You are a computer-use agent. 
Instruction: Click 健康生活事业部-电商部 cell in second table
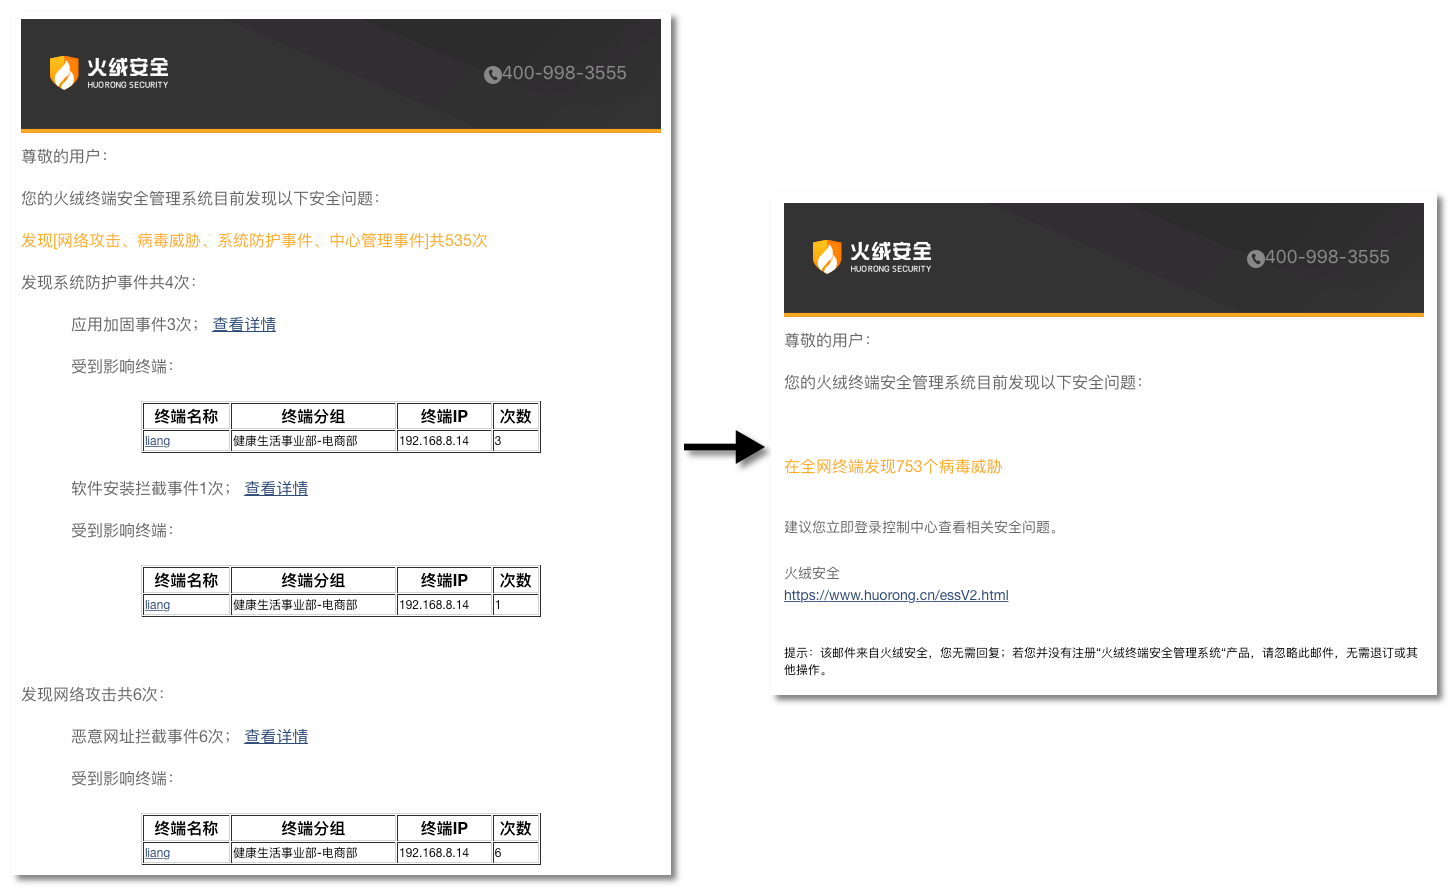pyautogui.click(x=313, y=605)
